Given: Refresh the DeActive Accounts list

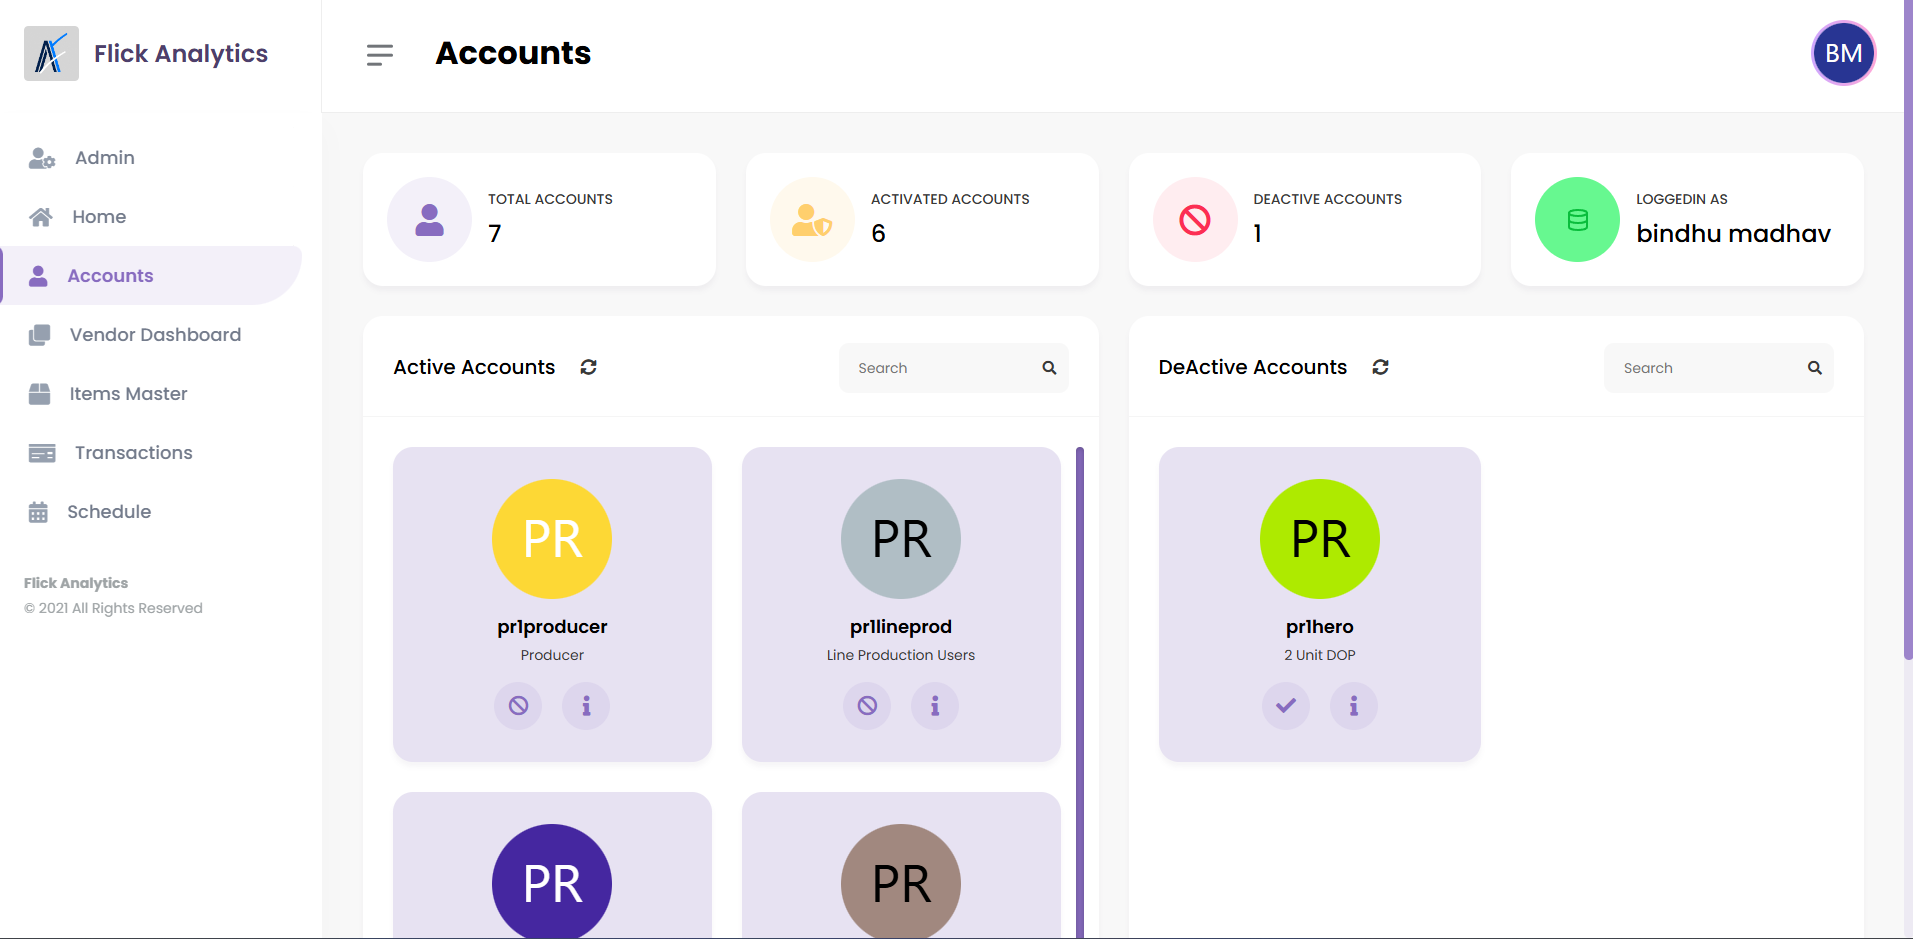Looking at the screenshot, I should pyautogui.click(x=1380, y=367).
